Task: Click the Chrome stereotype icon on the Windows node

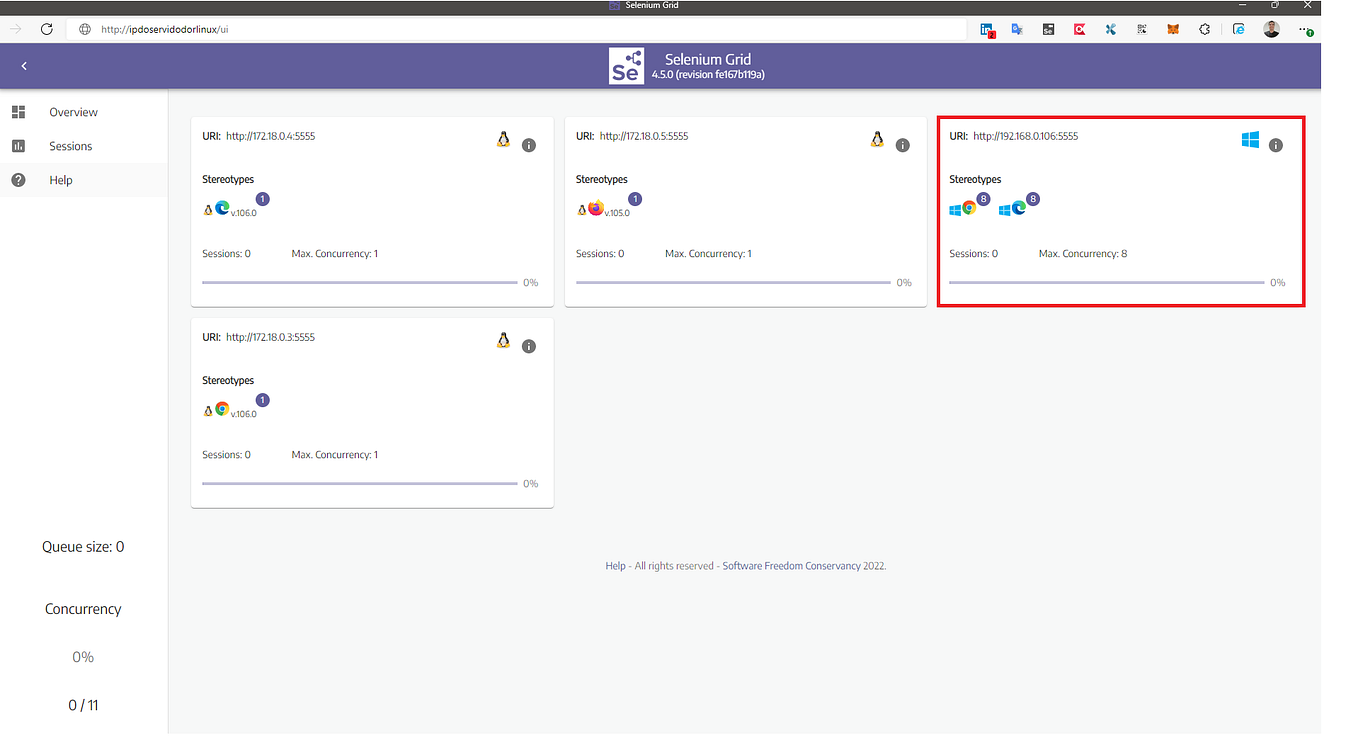Action: point(969,207)
